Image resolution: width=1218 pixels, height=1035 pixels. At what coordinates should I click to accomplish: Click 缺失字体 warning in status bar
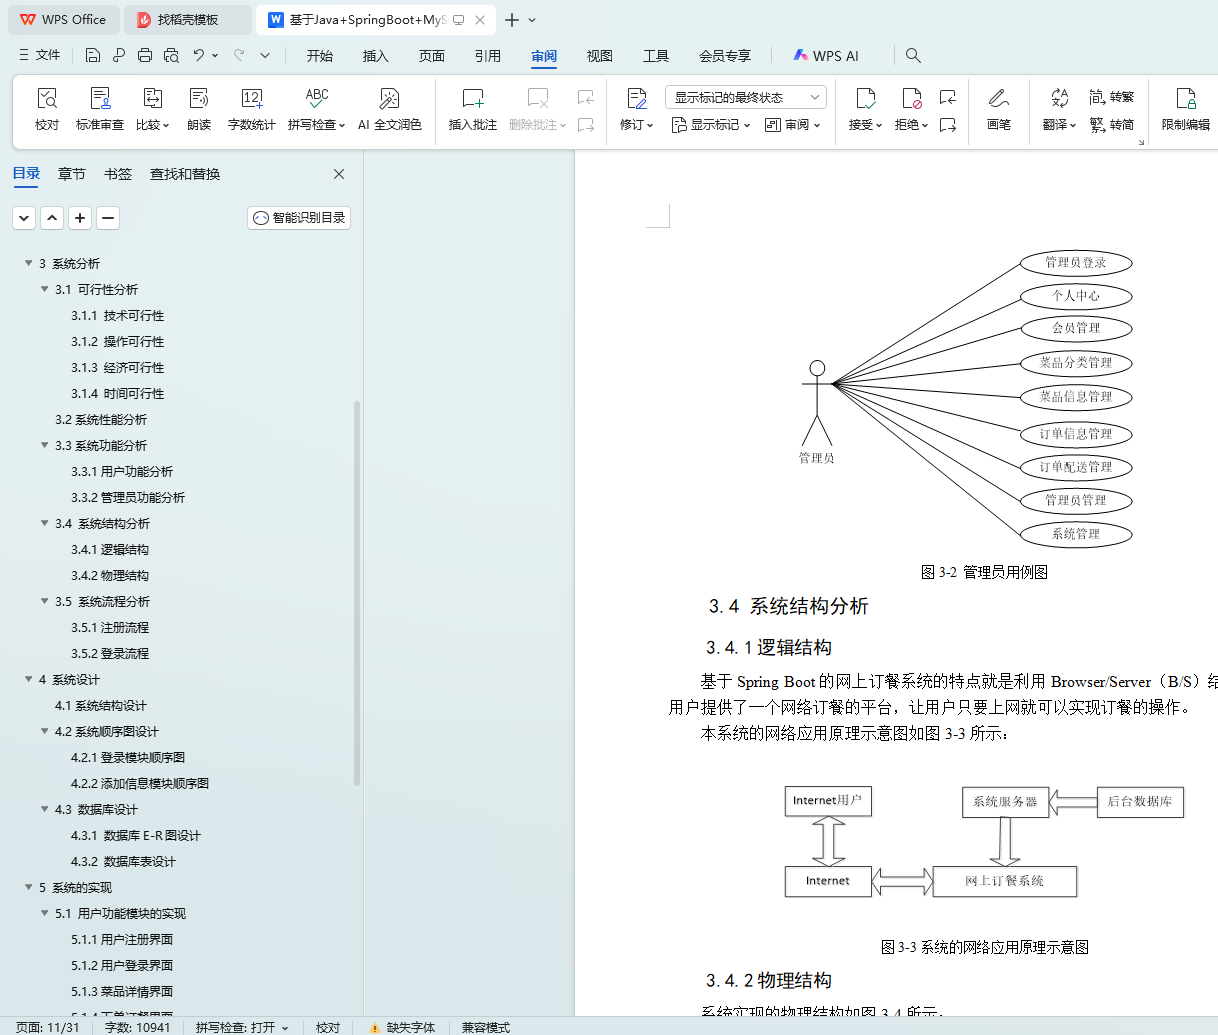tap(402, 1027)
